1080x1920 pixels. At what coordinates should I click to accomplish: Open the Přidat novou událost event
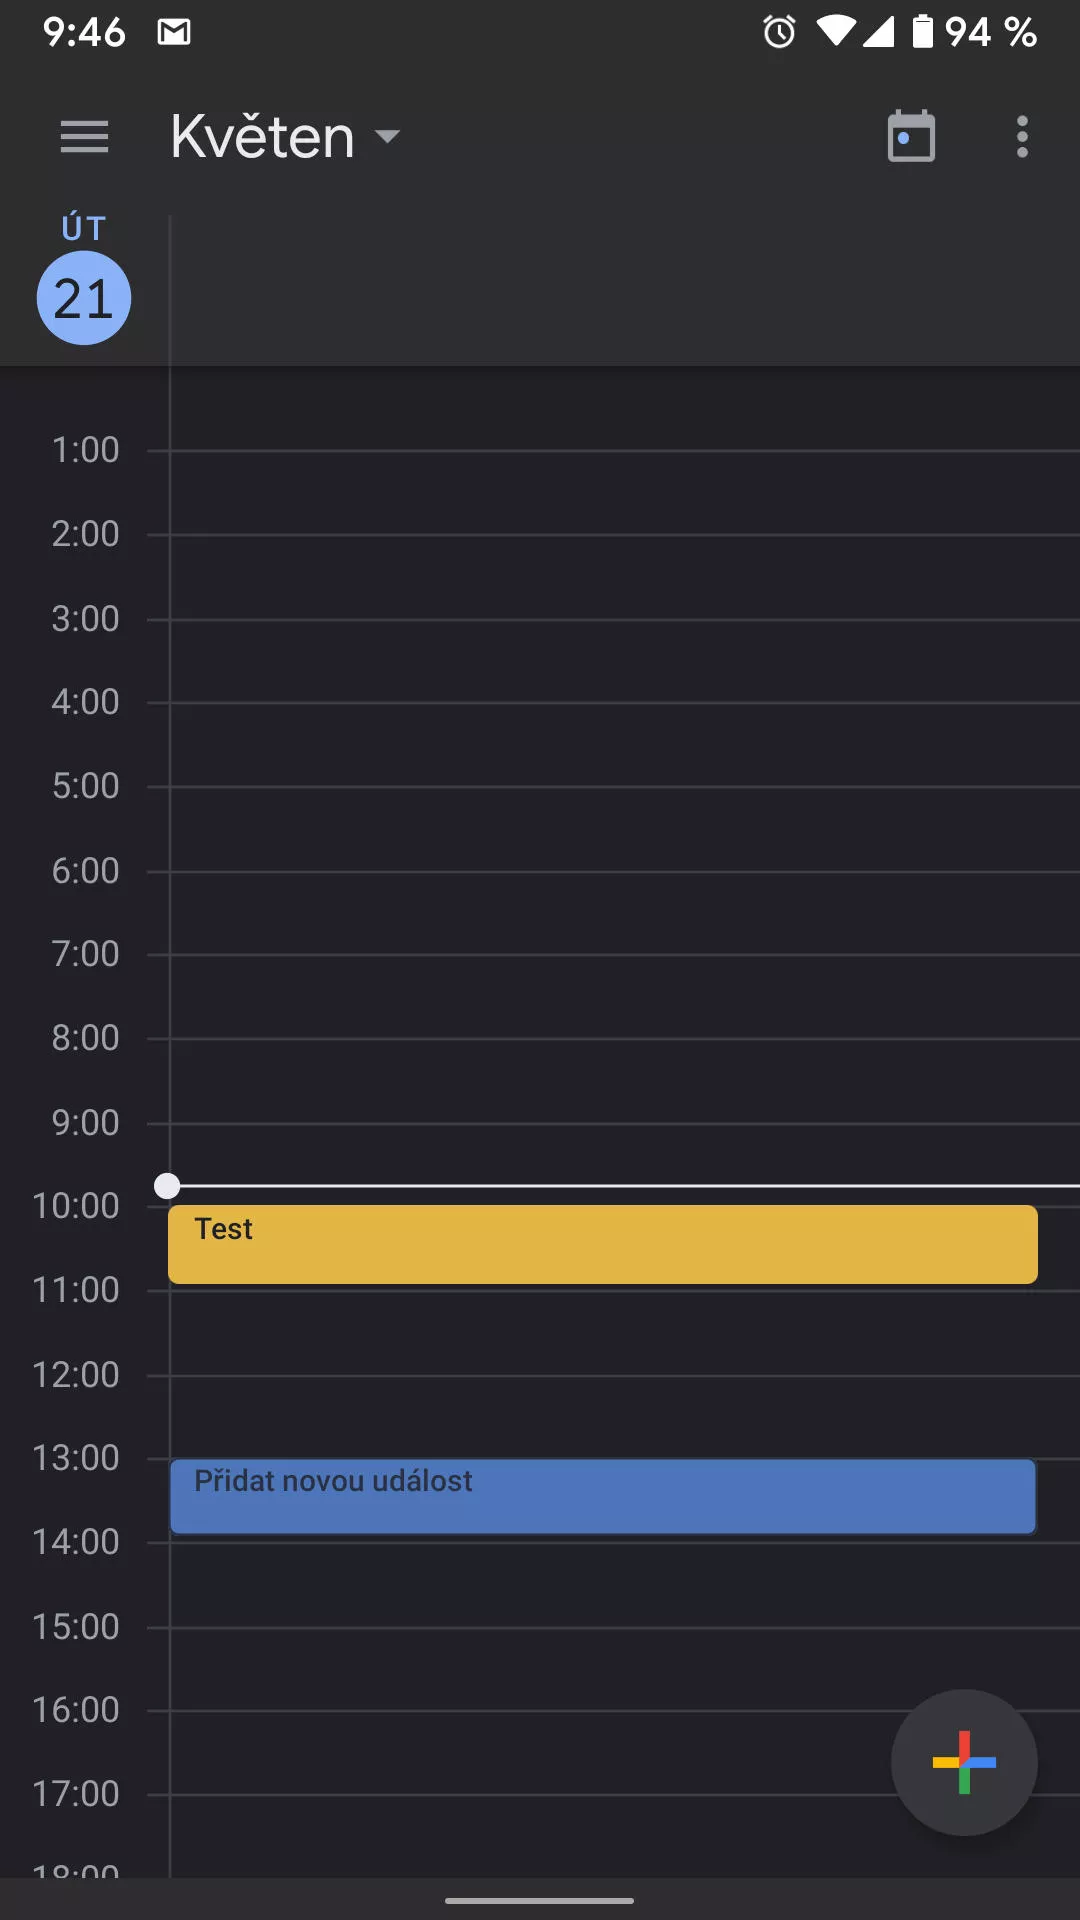[603, 1496]
